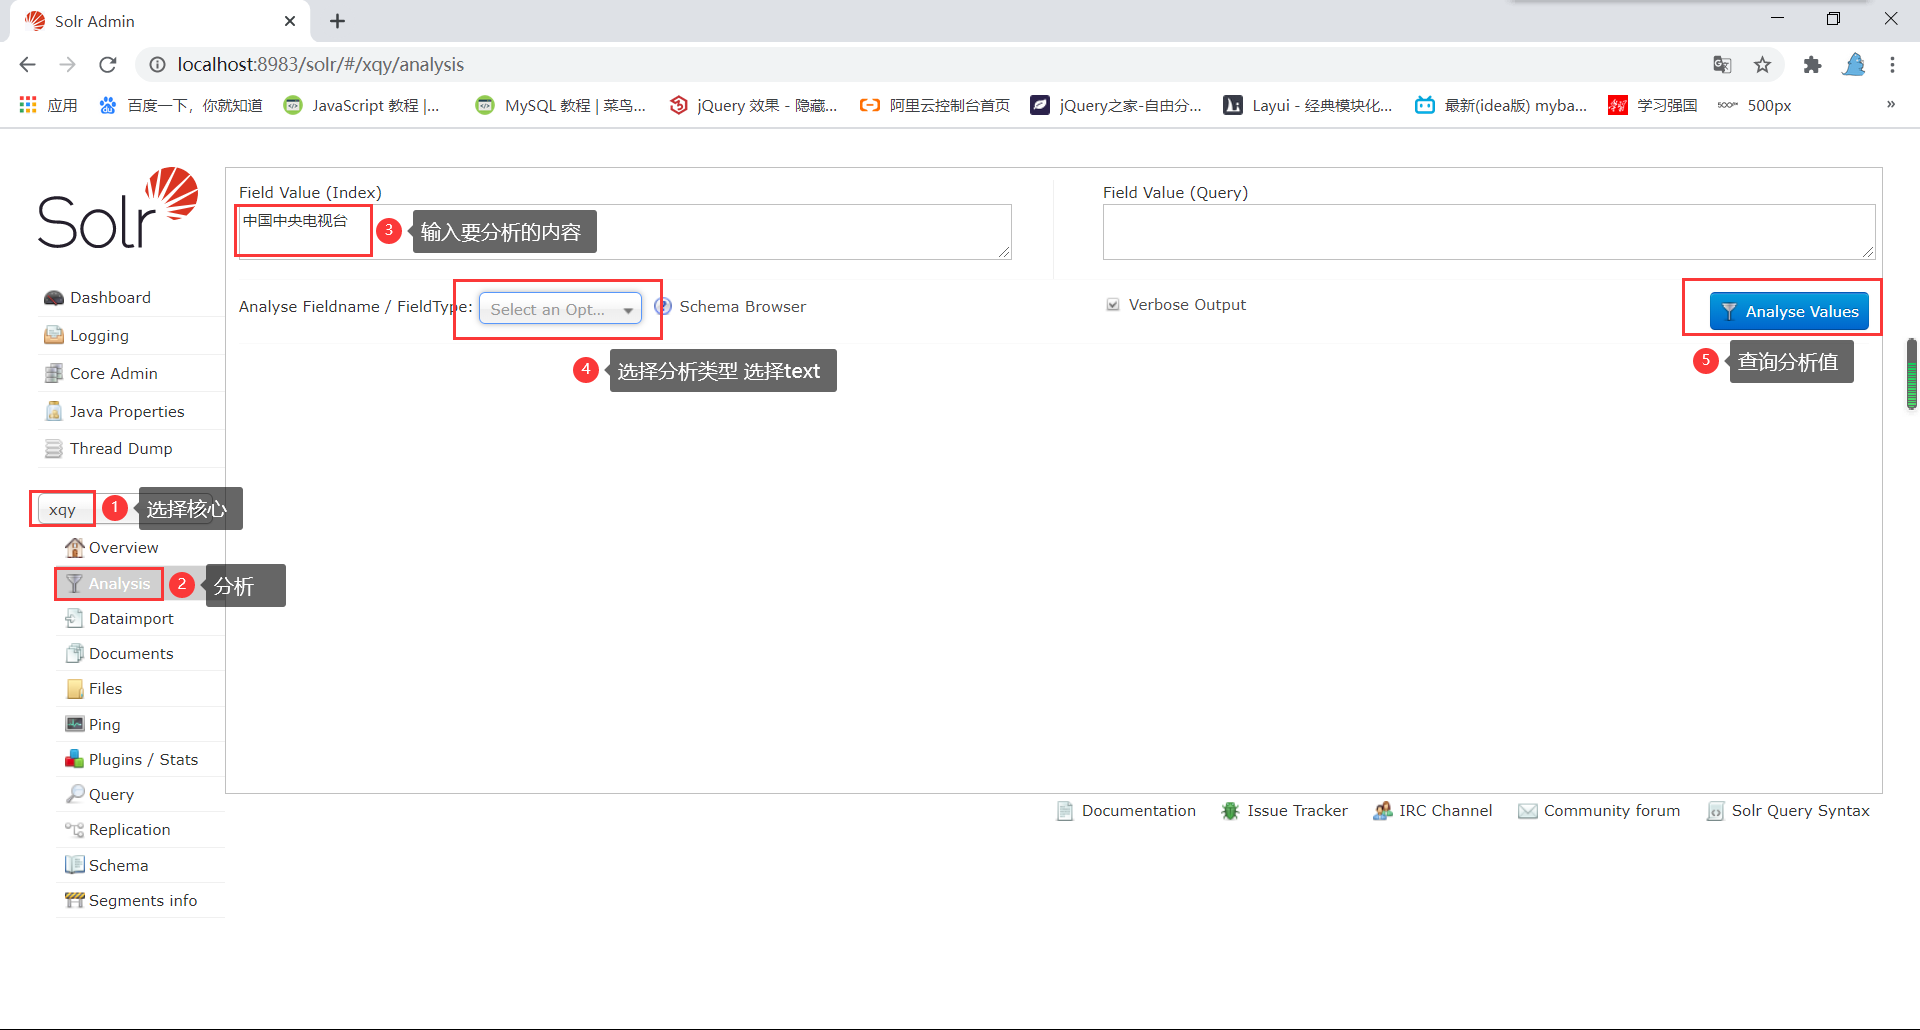Click the Ping monitor icon
The height and width of the screenshot is (1030, 1920).
[75, 724]
